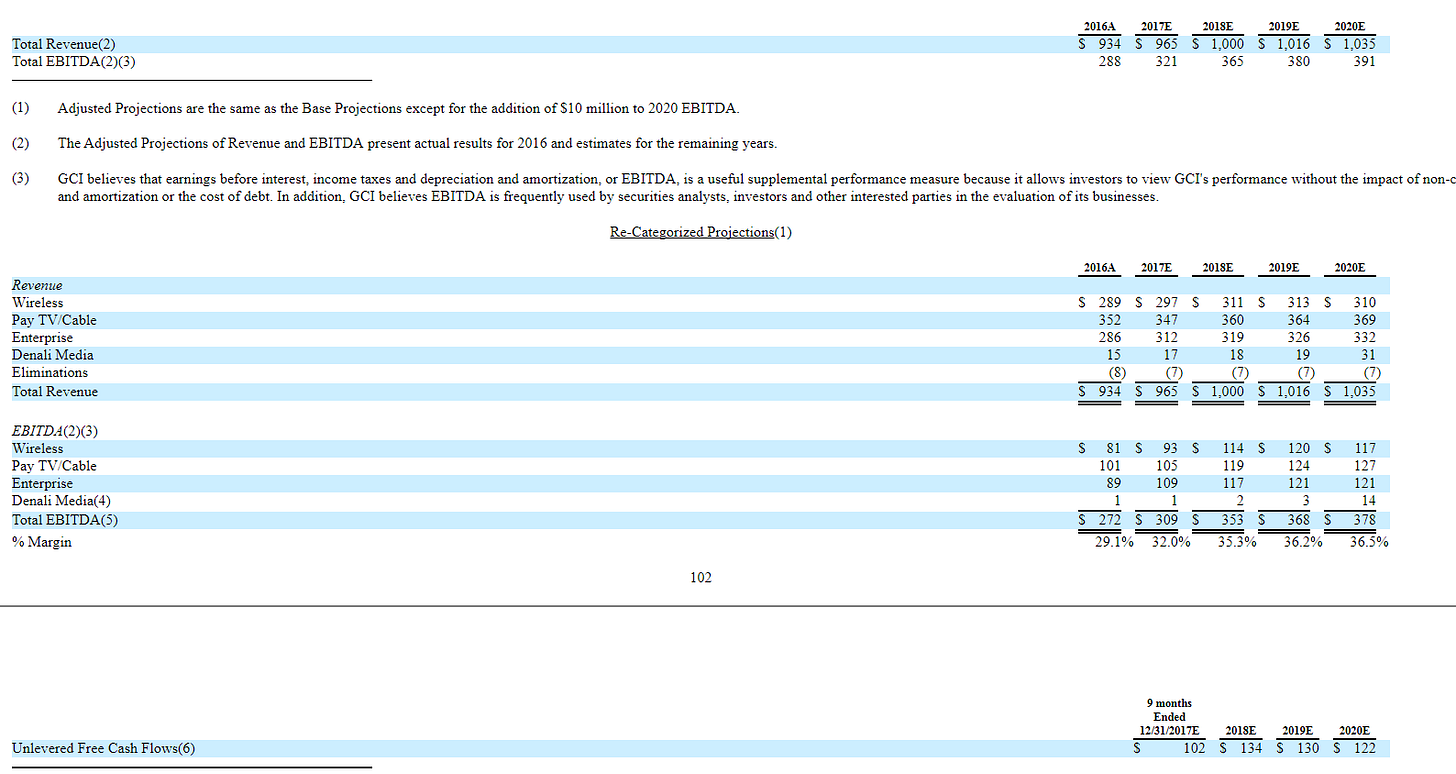The image size is (1456, 774).
Task: Click the 'Eliminations' row label
Action: tap(50, 372)
